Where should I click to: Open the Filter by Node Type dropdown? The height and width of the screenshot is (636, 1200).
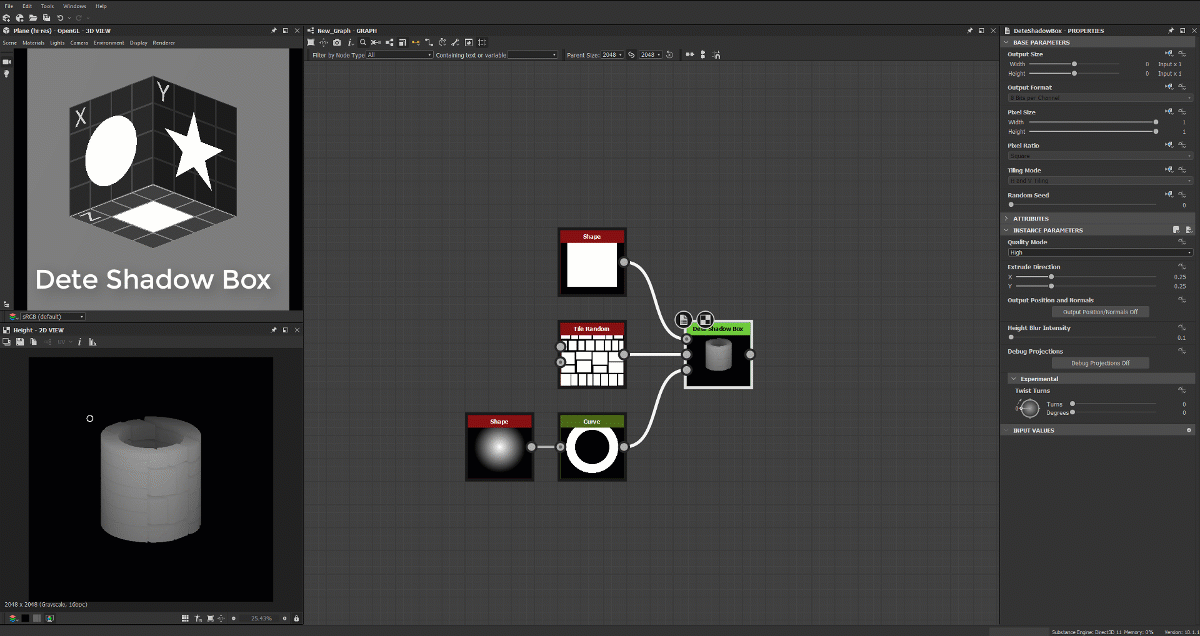(x=400, y=54)
